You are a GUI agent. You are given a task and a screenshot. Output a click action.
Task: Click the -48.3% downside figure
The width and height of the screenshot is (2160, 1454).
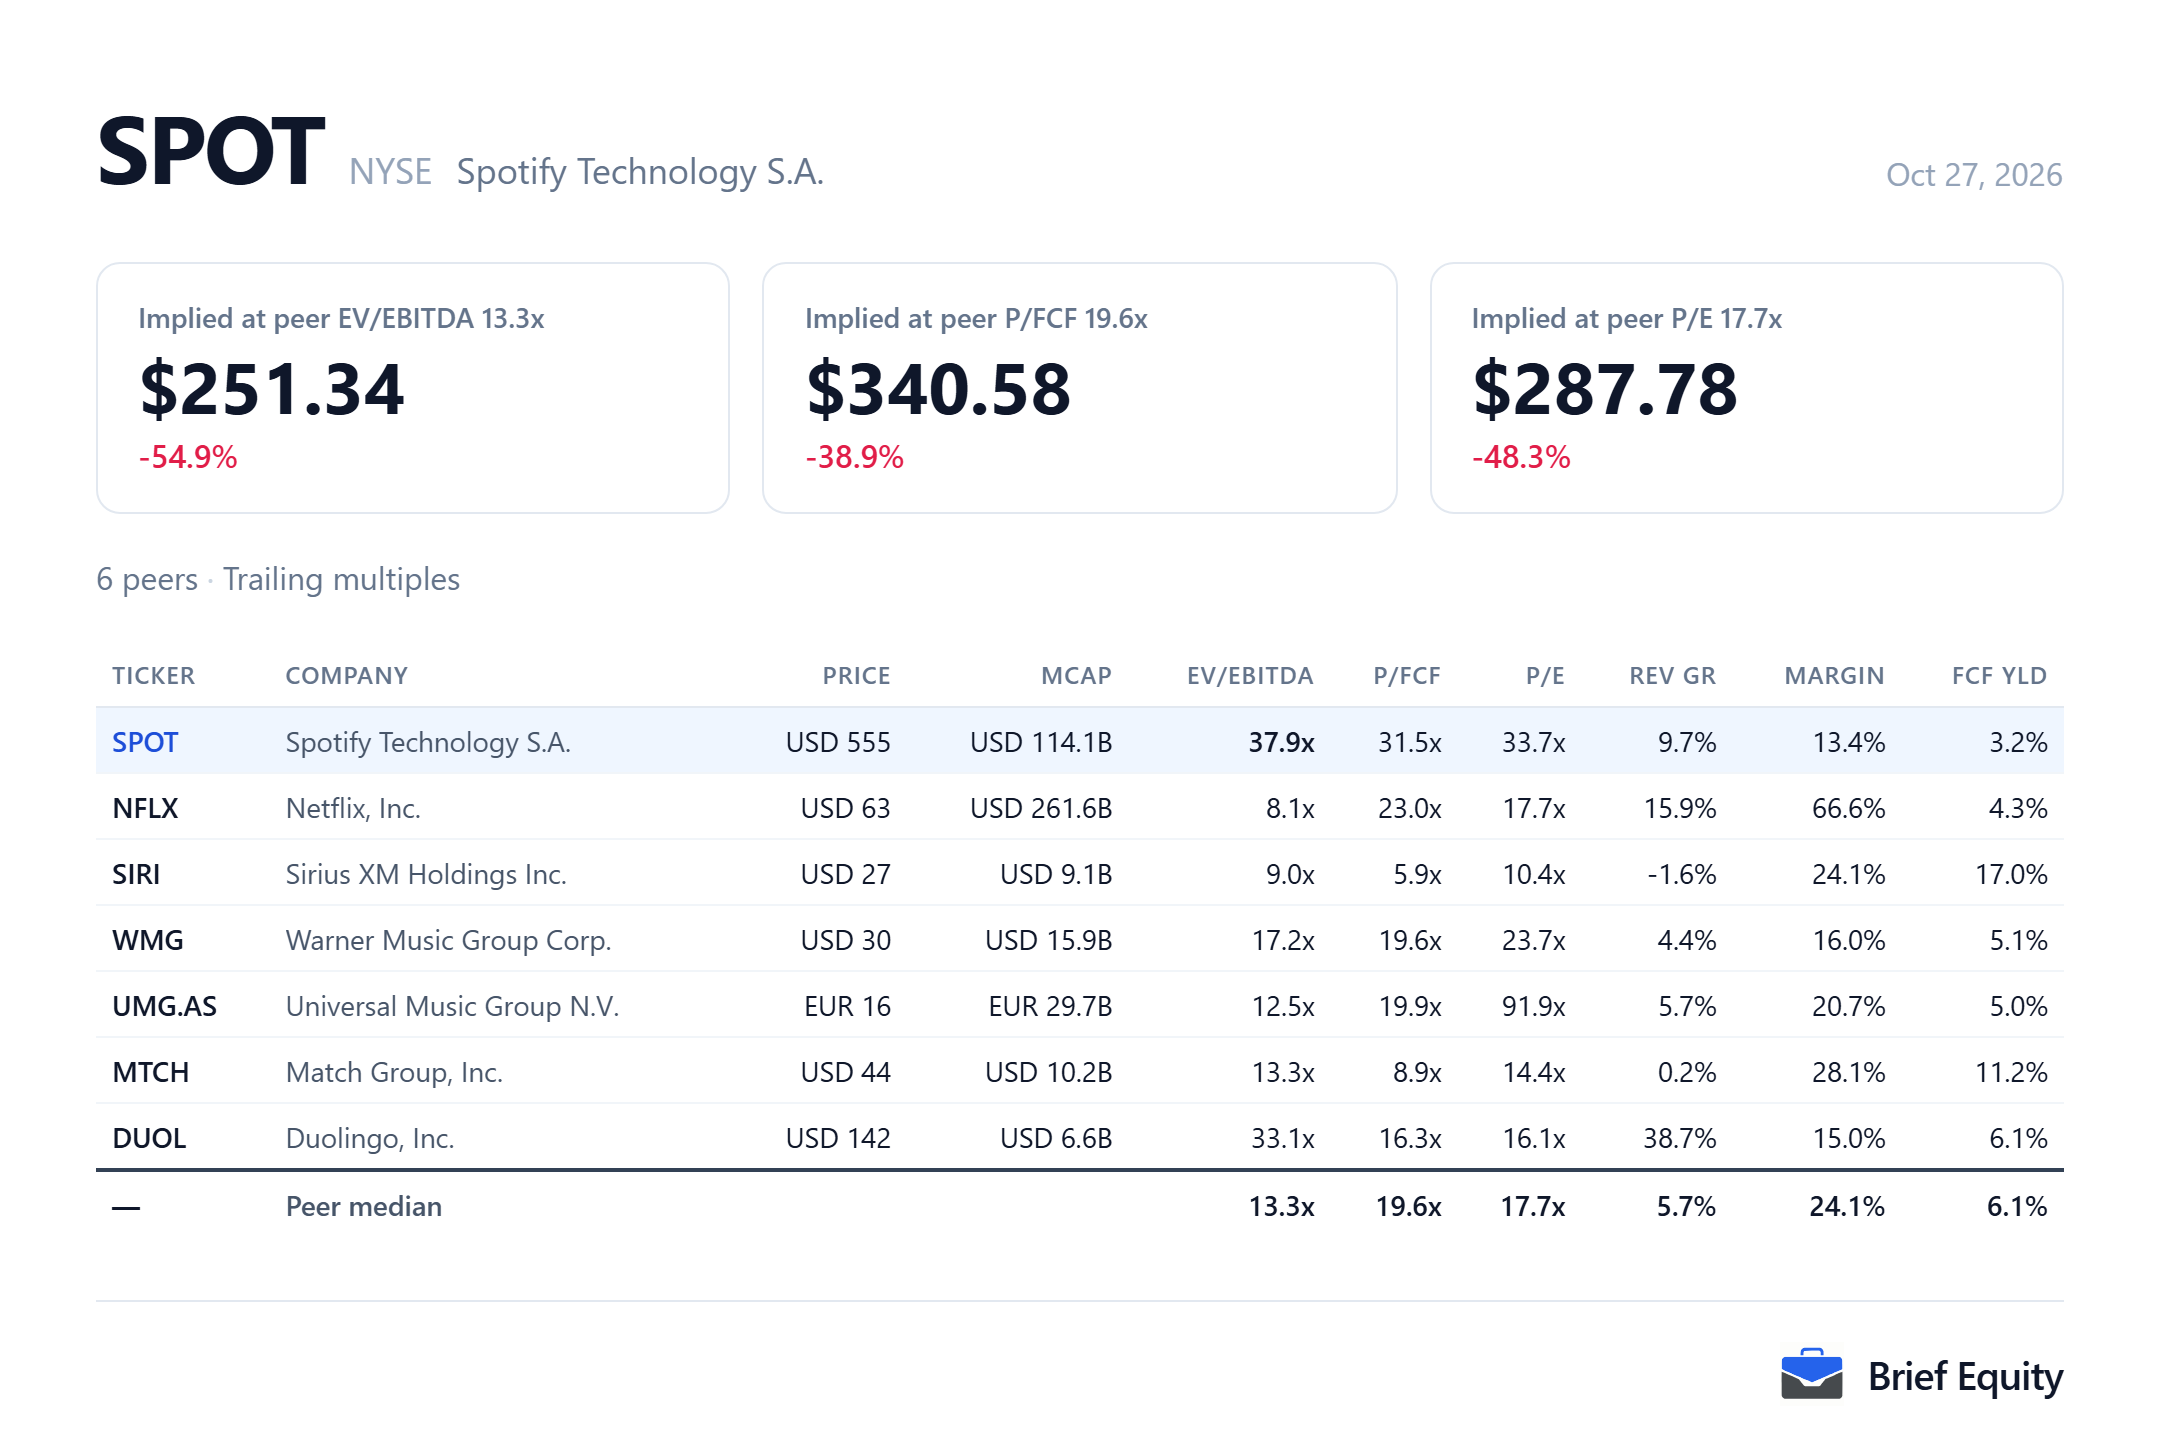point(1521,457)
